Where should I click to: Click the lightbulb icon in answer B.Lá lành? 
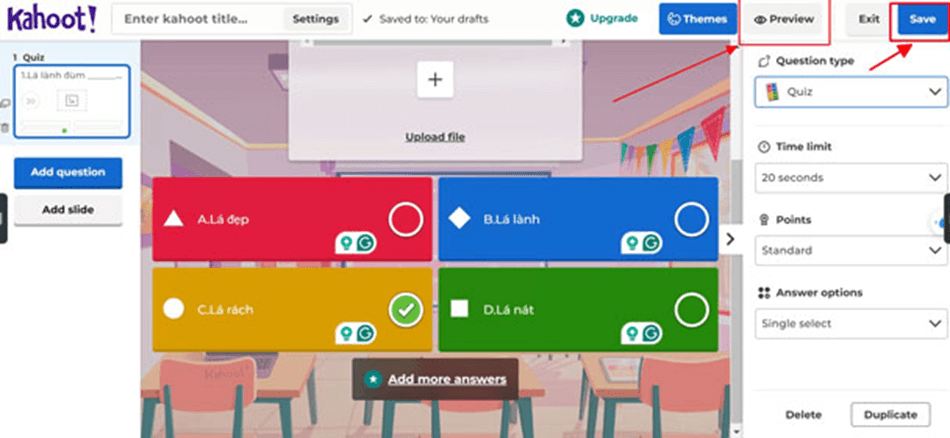coord(632,243)
